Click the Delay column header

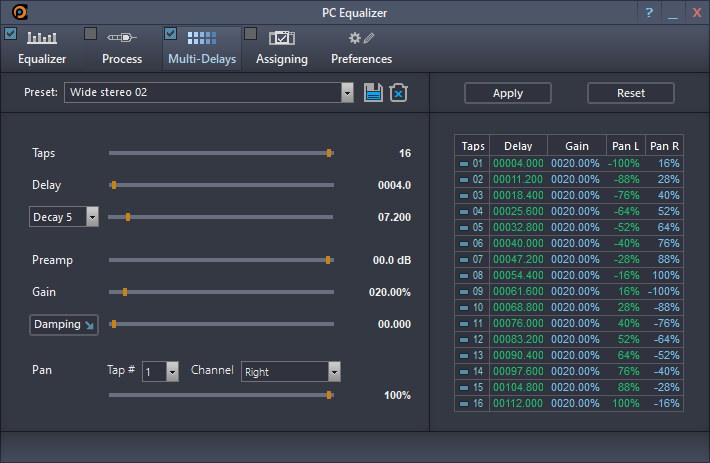pos(518,146)
